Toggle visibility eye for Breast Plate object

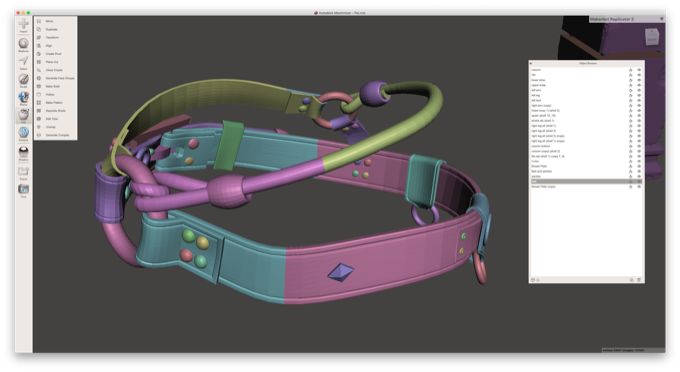[x=639, y=166]
